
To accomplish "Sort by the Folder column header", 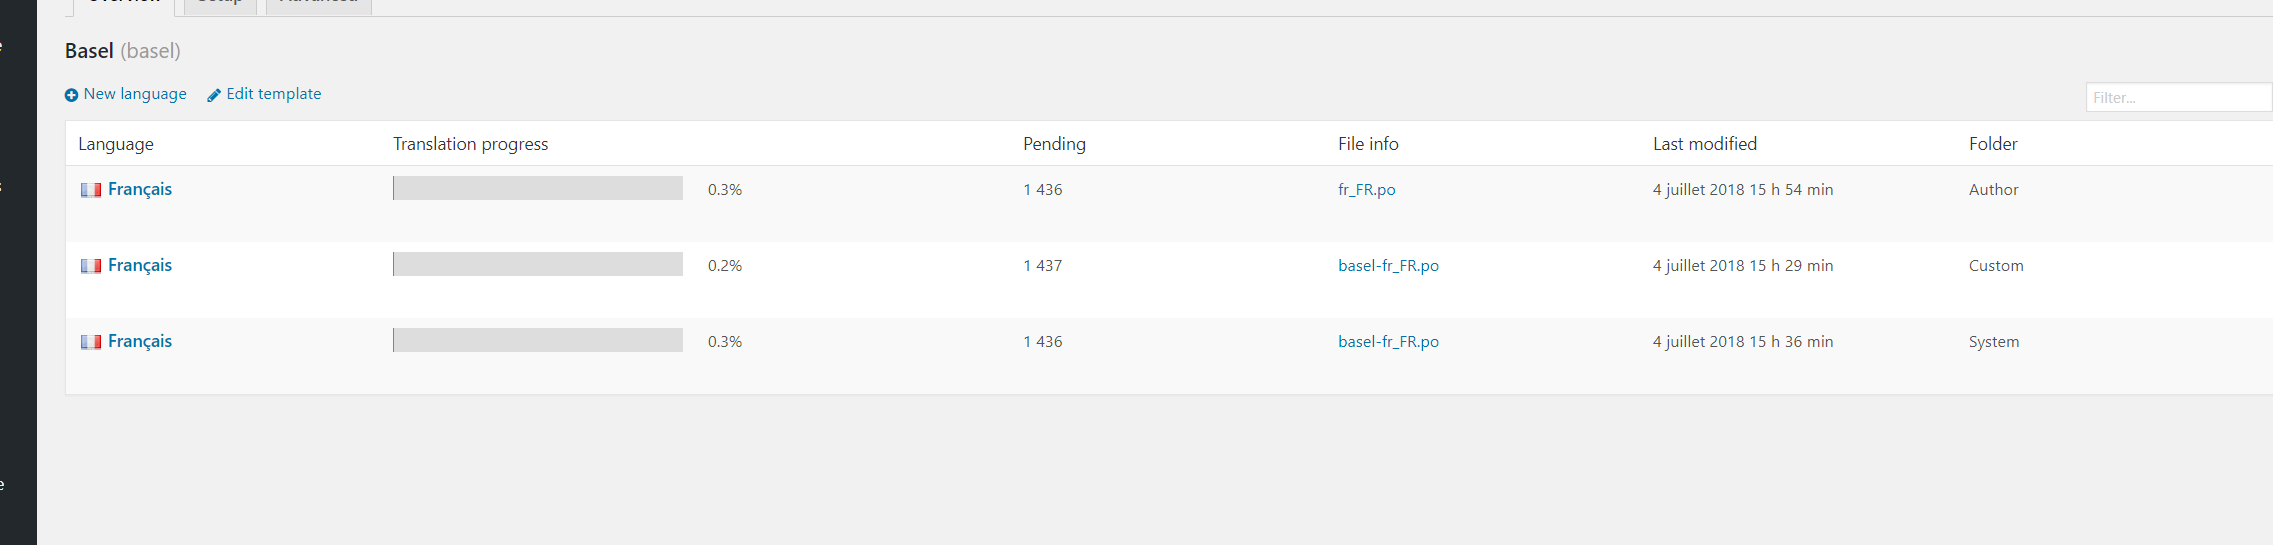I will click(x=1992, y=144).
